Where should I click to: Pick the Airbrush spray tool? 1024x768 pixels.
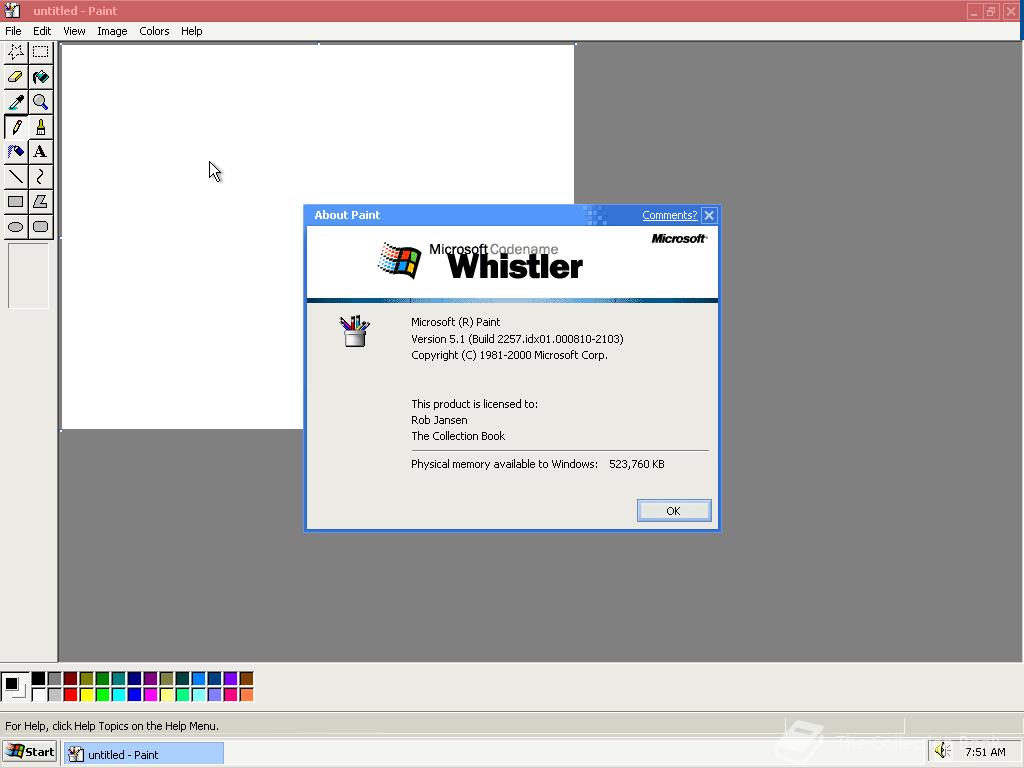click(x=16, y=152)
